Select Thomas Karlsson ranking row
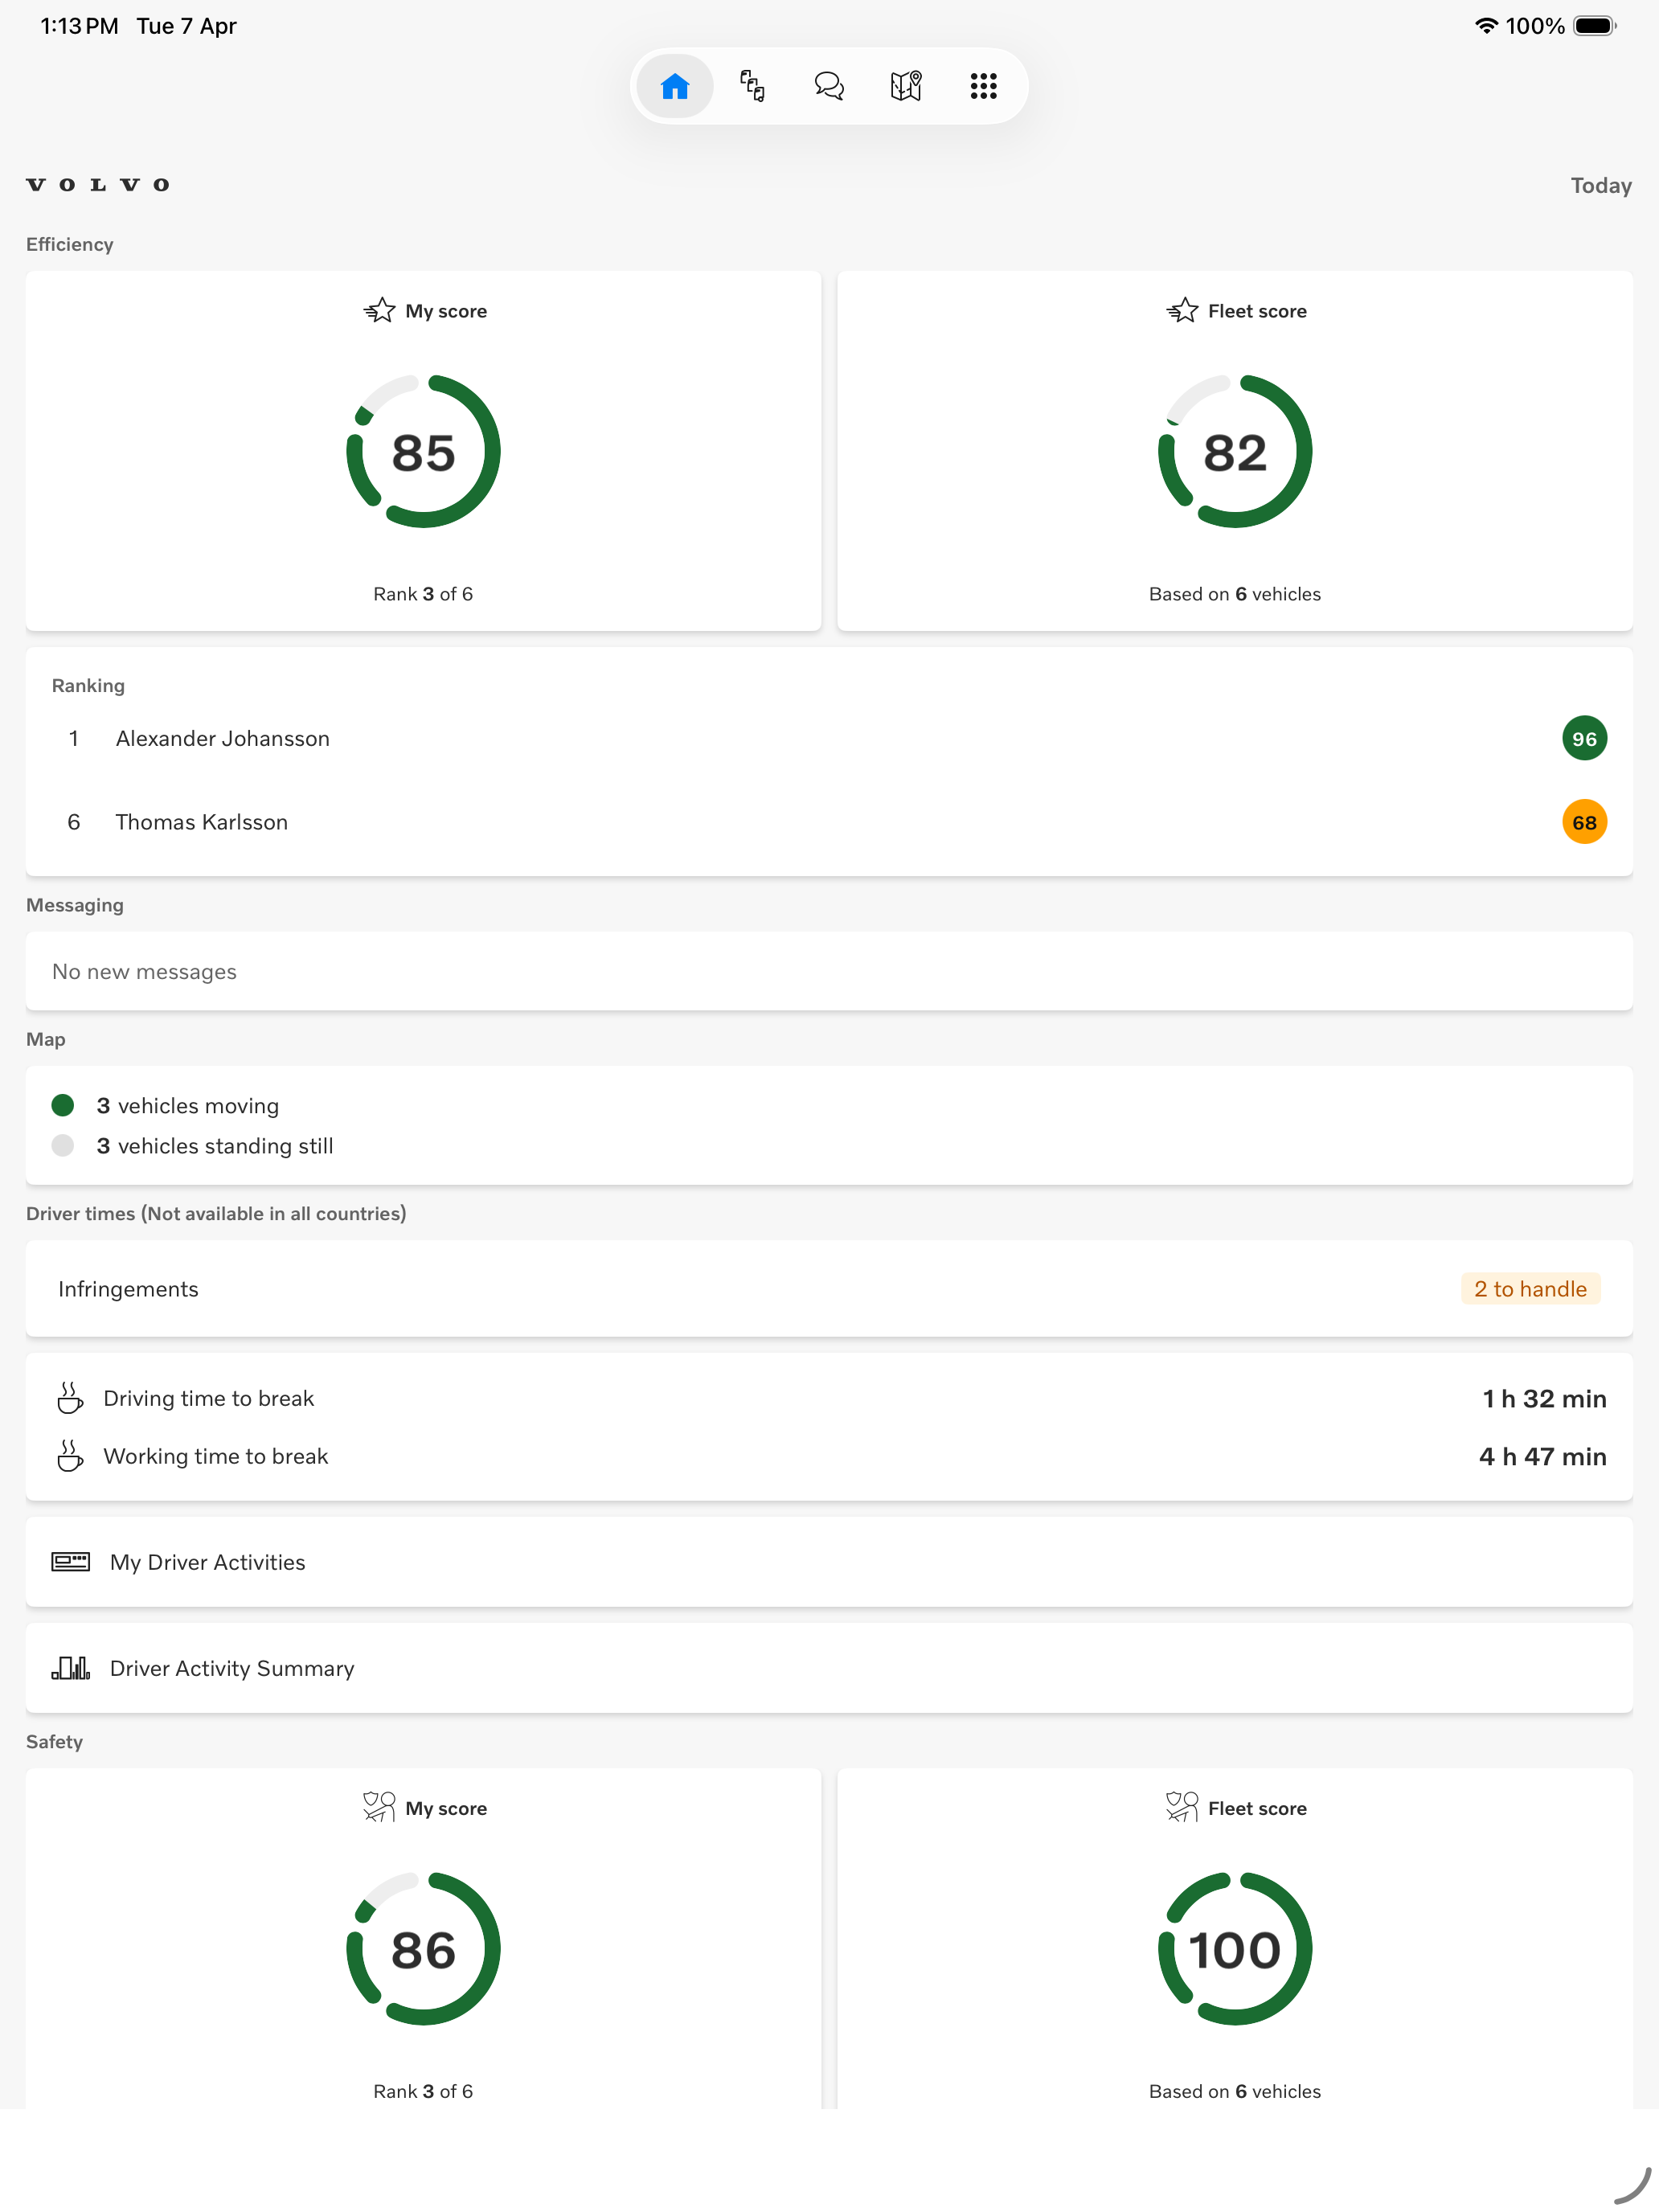This screenshot has width=1659, height=2212. [x=829, y=822]
